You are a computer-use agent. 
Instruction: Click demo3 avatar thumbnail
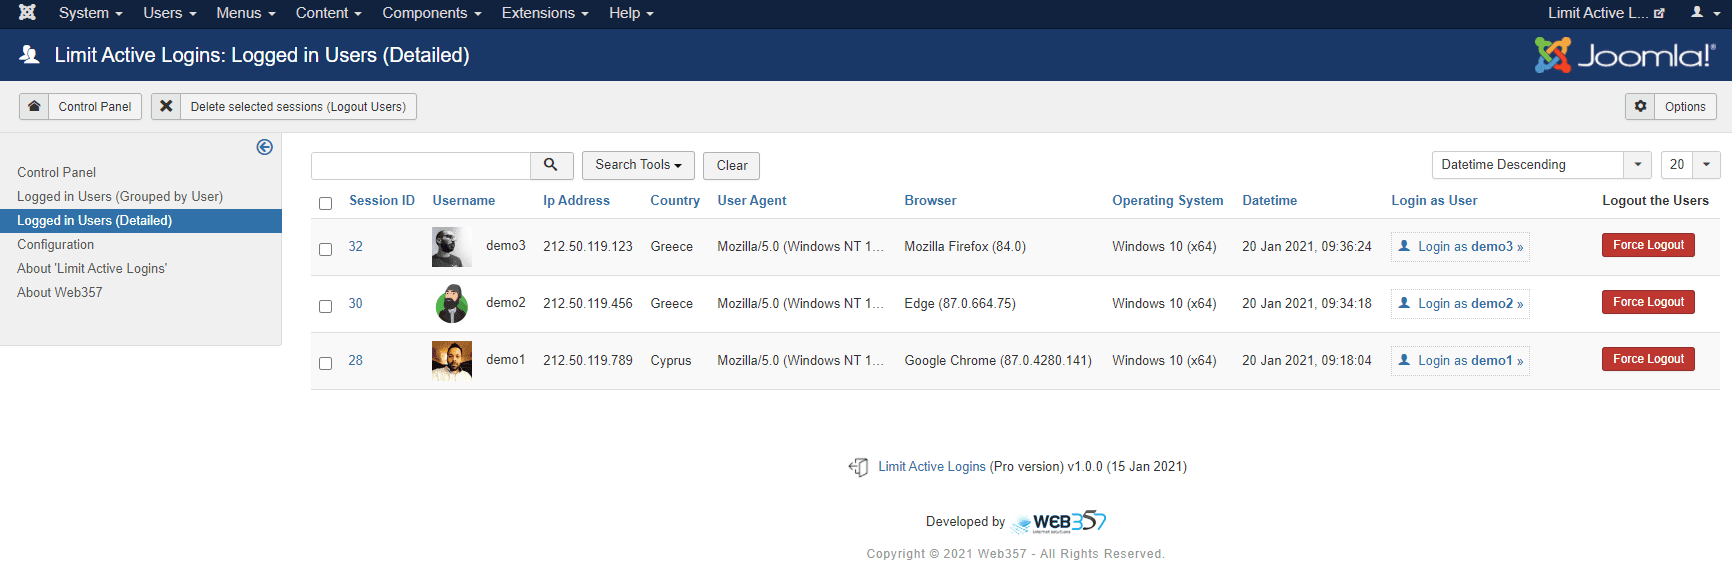coord(451,247)
